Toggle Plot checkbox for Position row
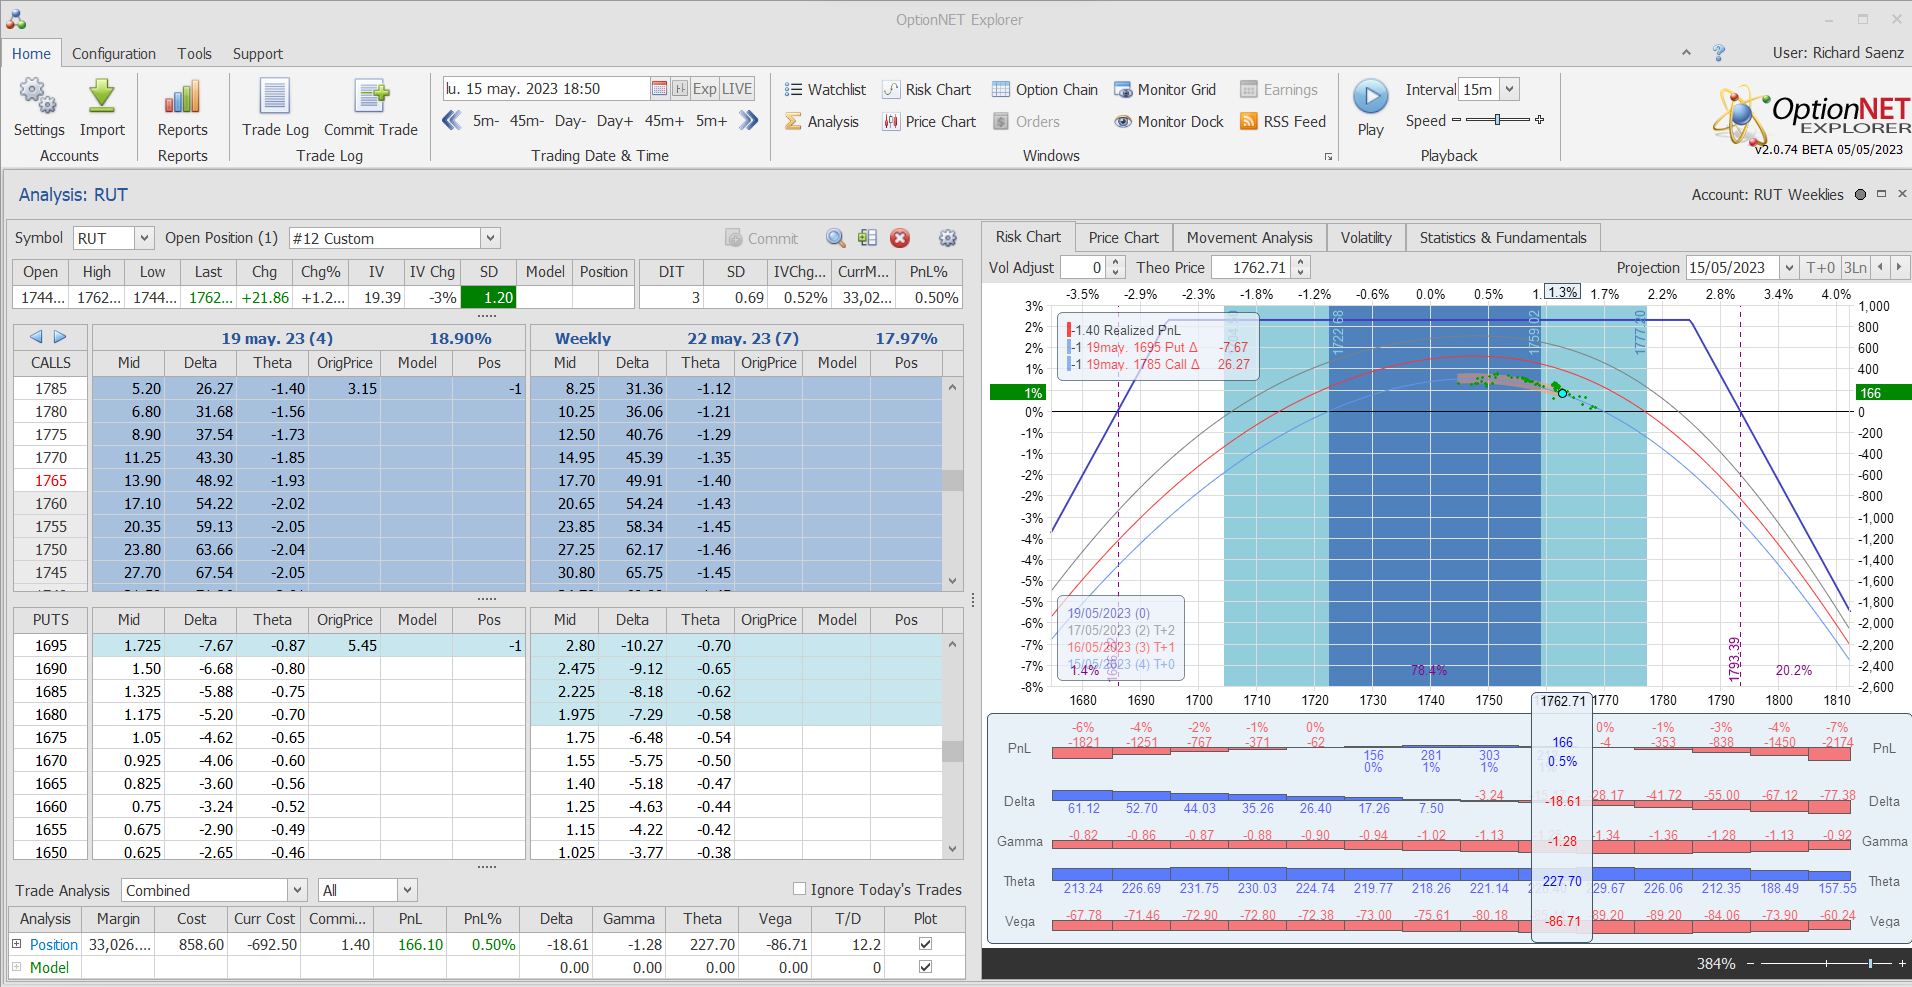 [x=925, y=944]
